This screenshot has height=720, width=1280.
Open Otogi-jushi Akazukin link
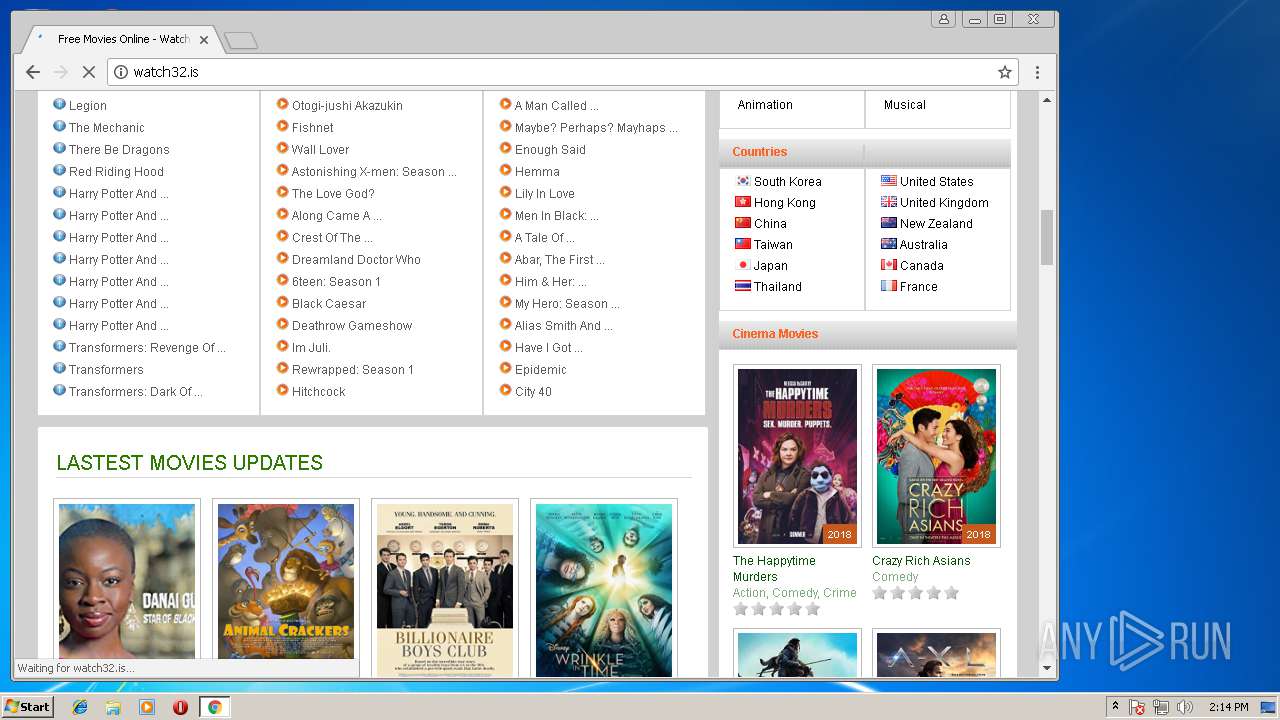coord(347,106)
